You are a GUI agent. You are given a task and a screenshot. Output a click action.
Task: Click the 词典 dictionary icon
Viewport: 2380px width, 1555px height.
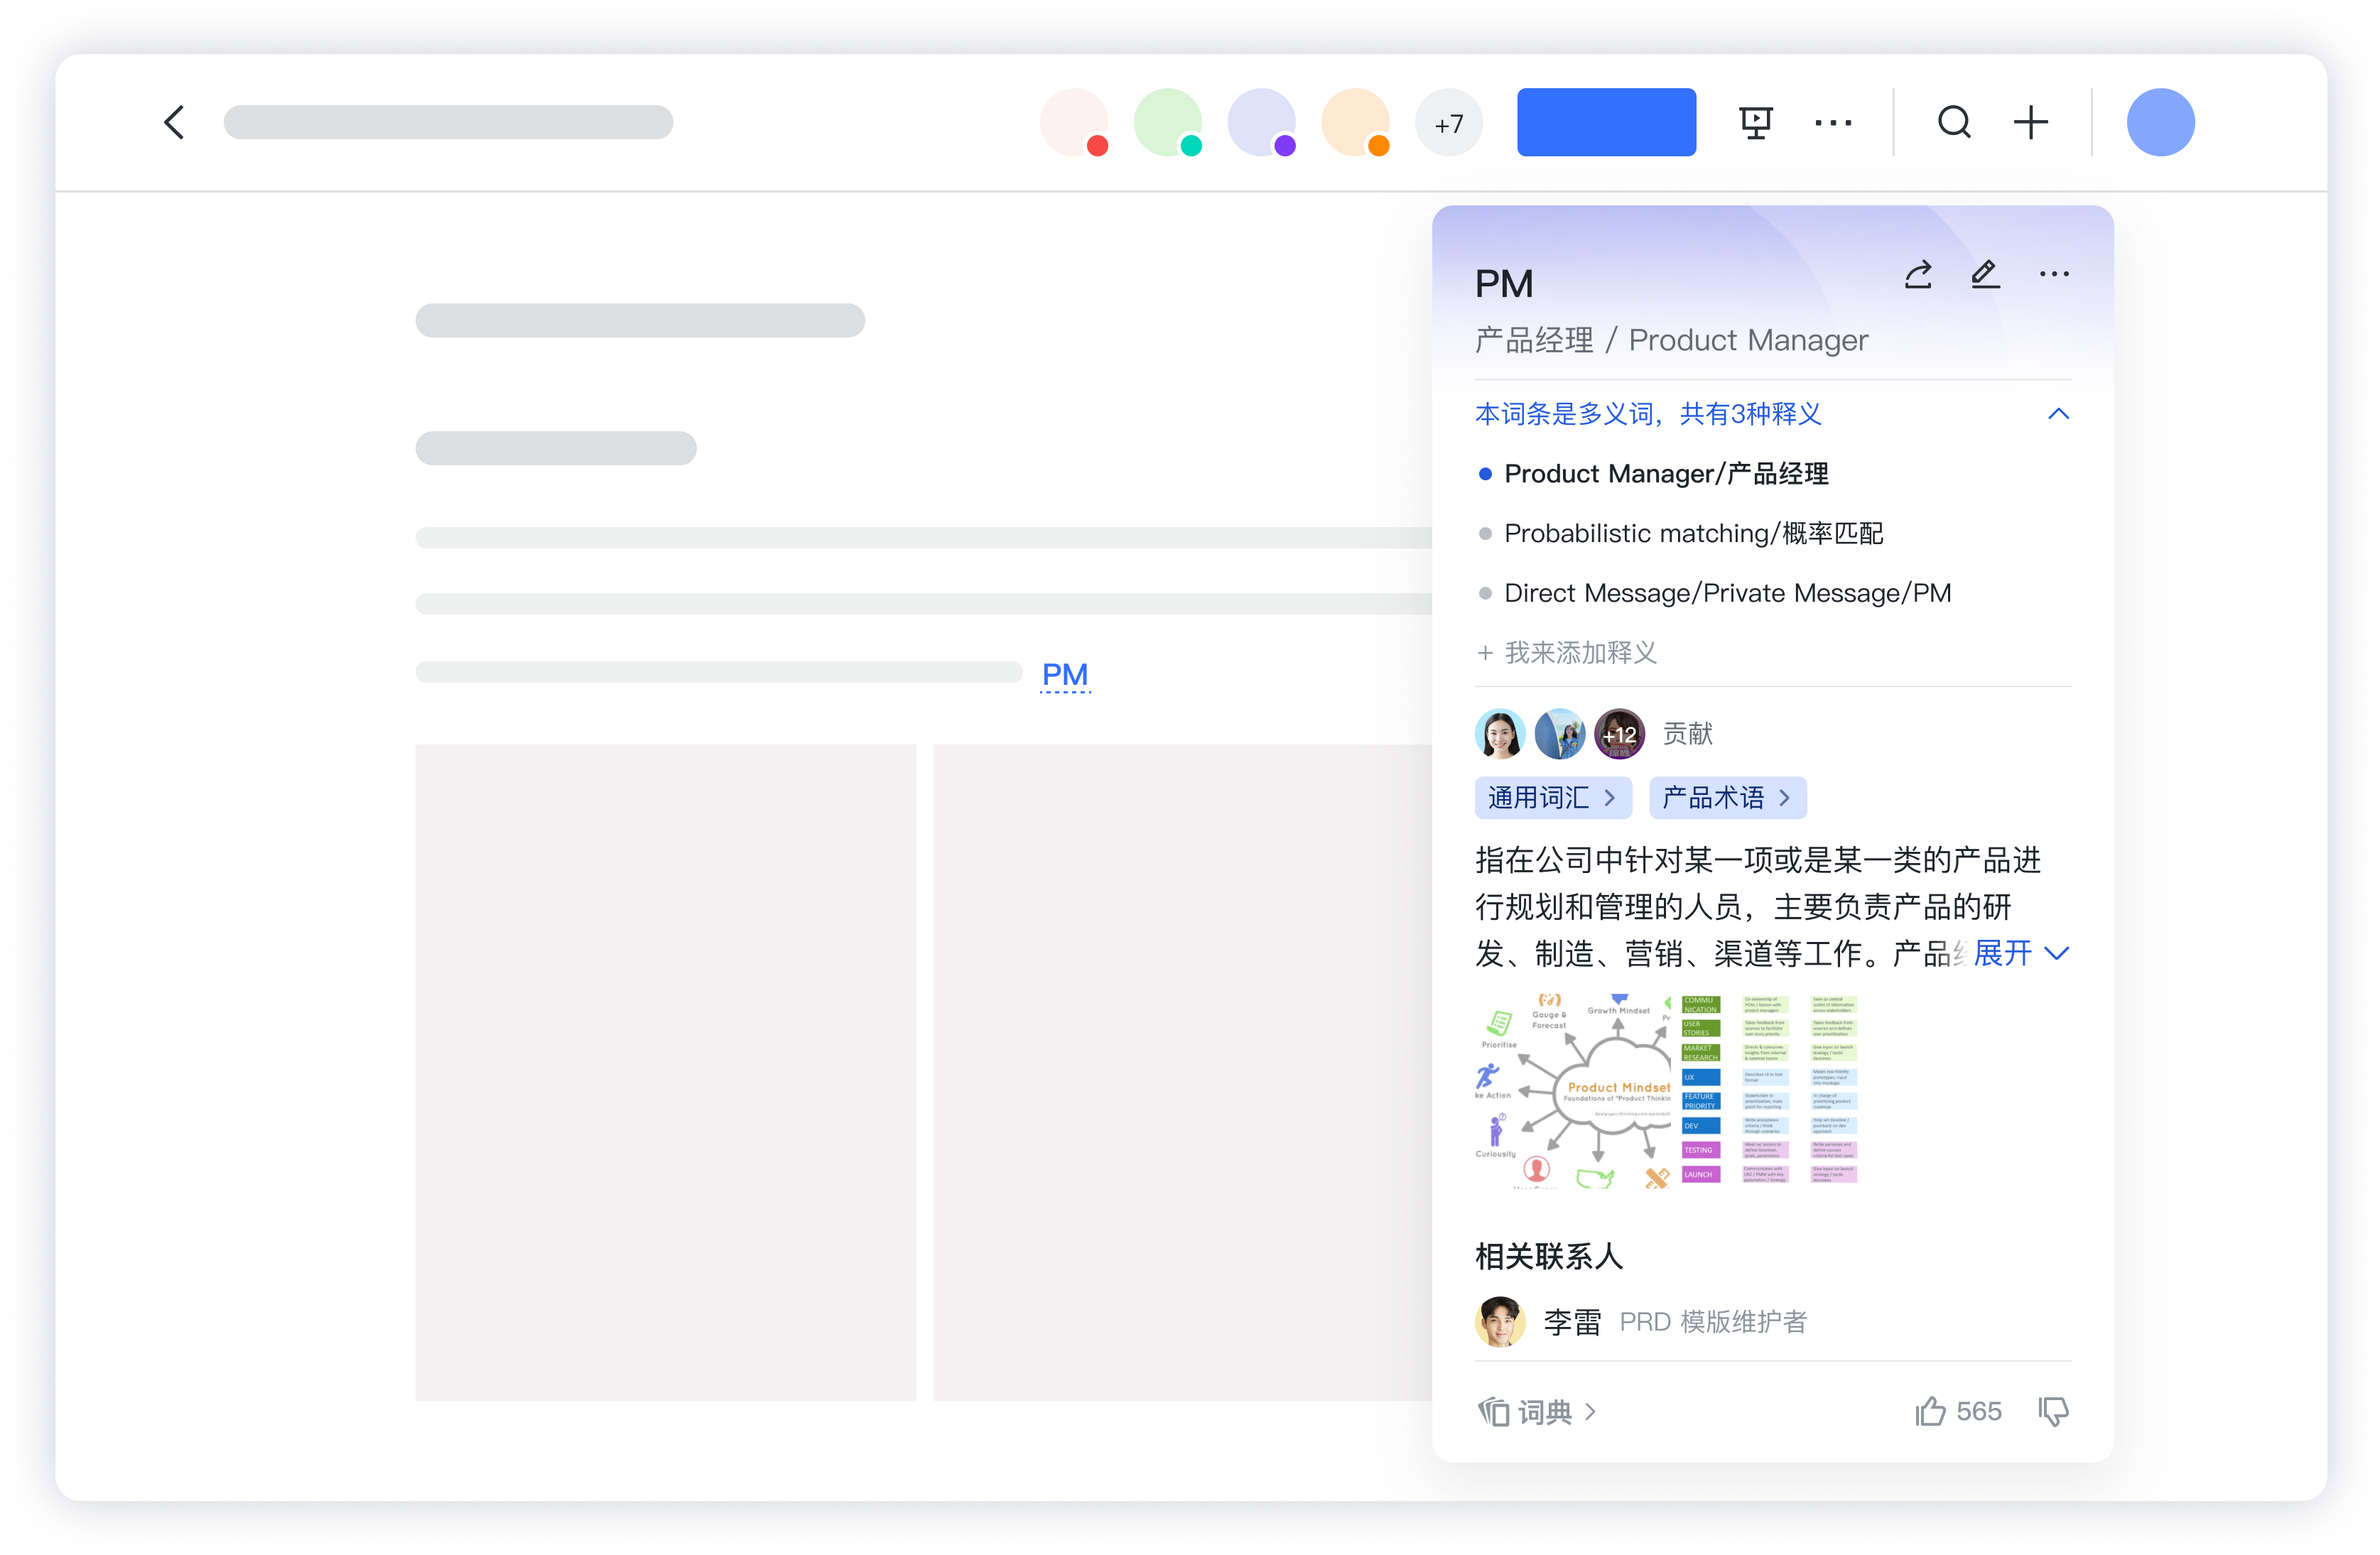click(x=1495, y=1411)
